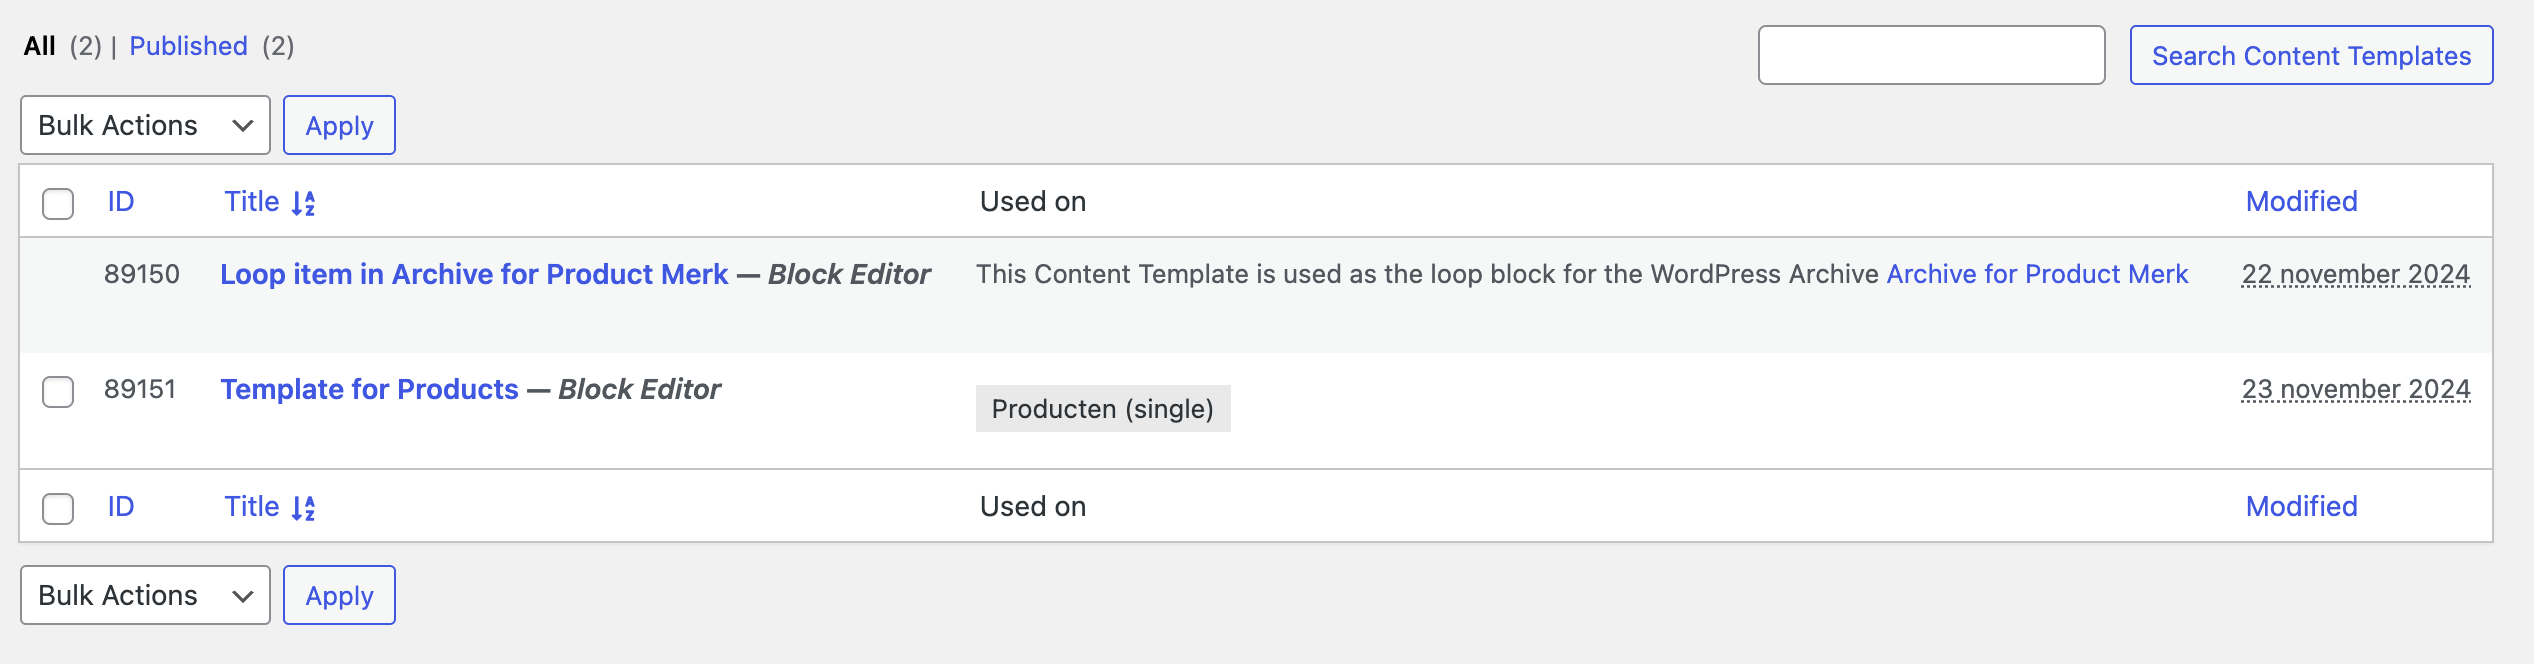Select the All templates filter
The height and width of the screenshot is (664, 2534).
click(x=40, y=46)
